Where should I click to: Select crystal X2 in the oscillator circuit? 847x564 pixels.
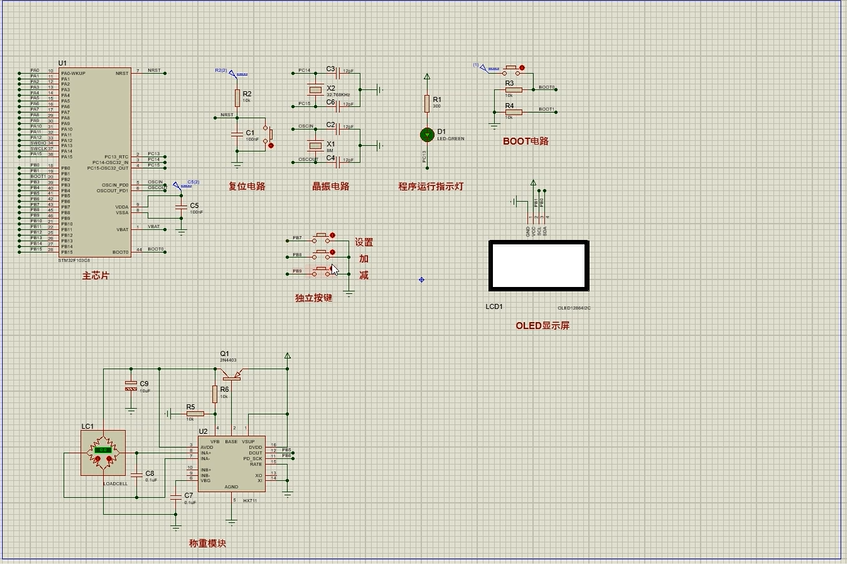point(315,89)
